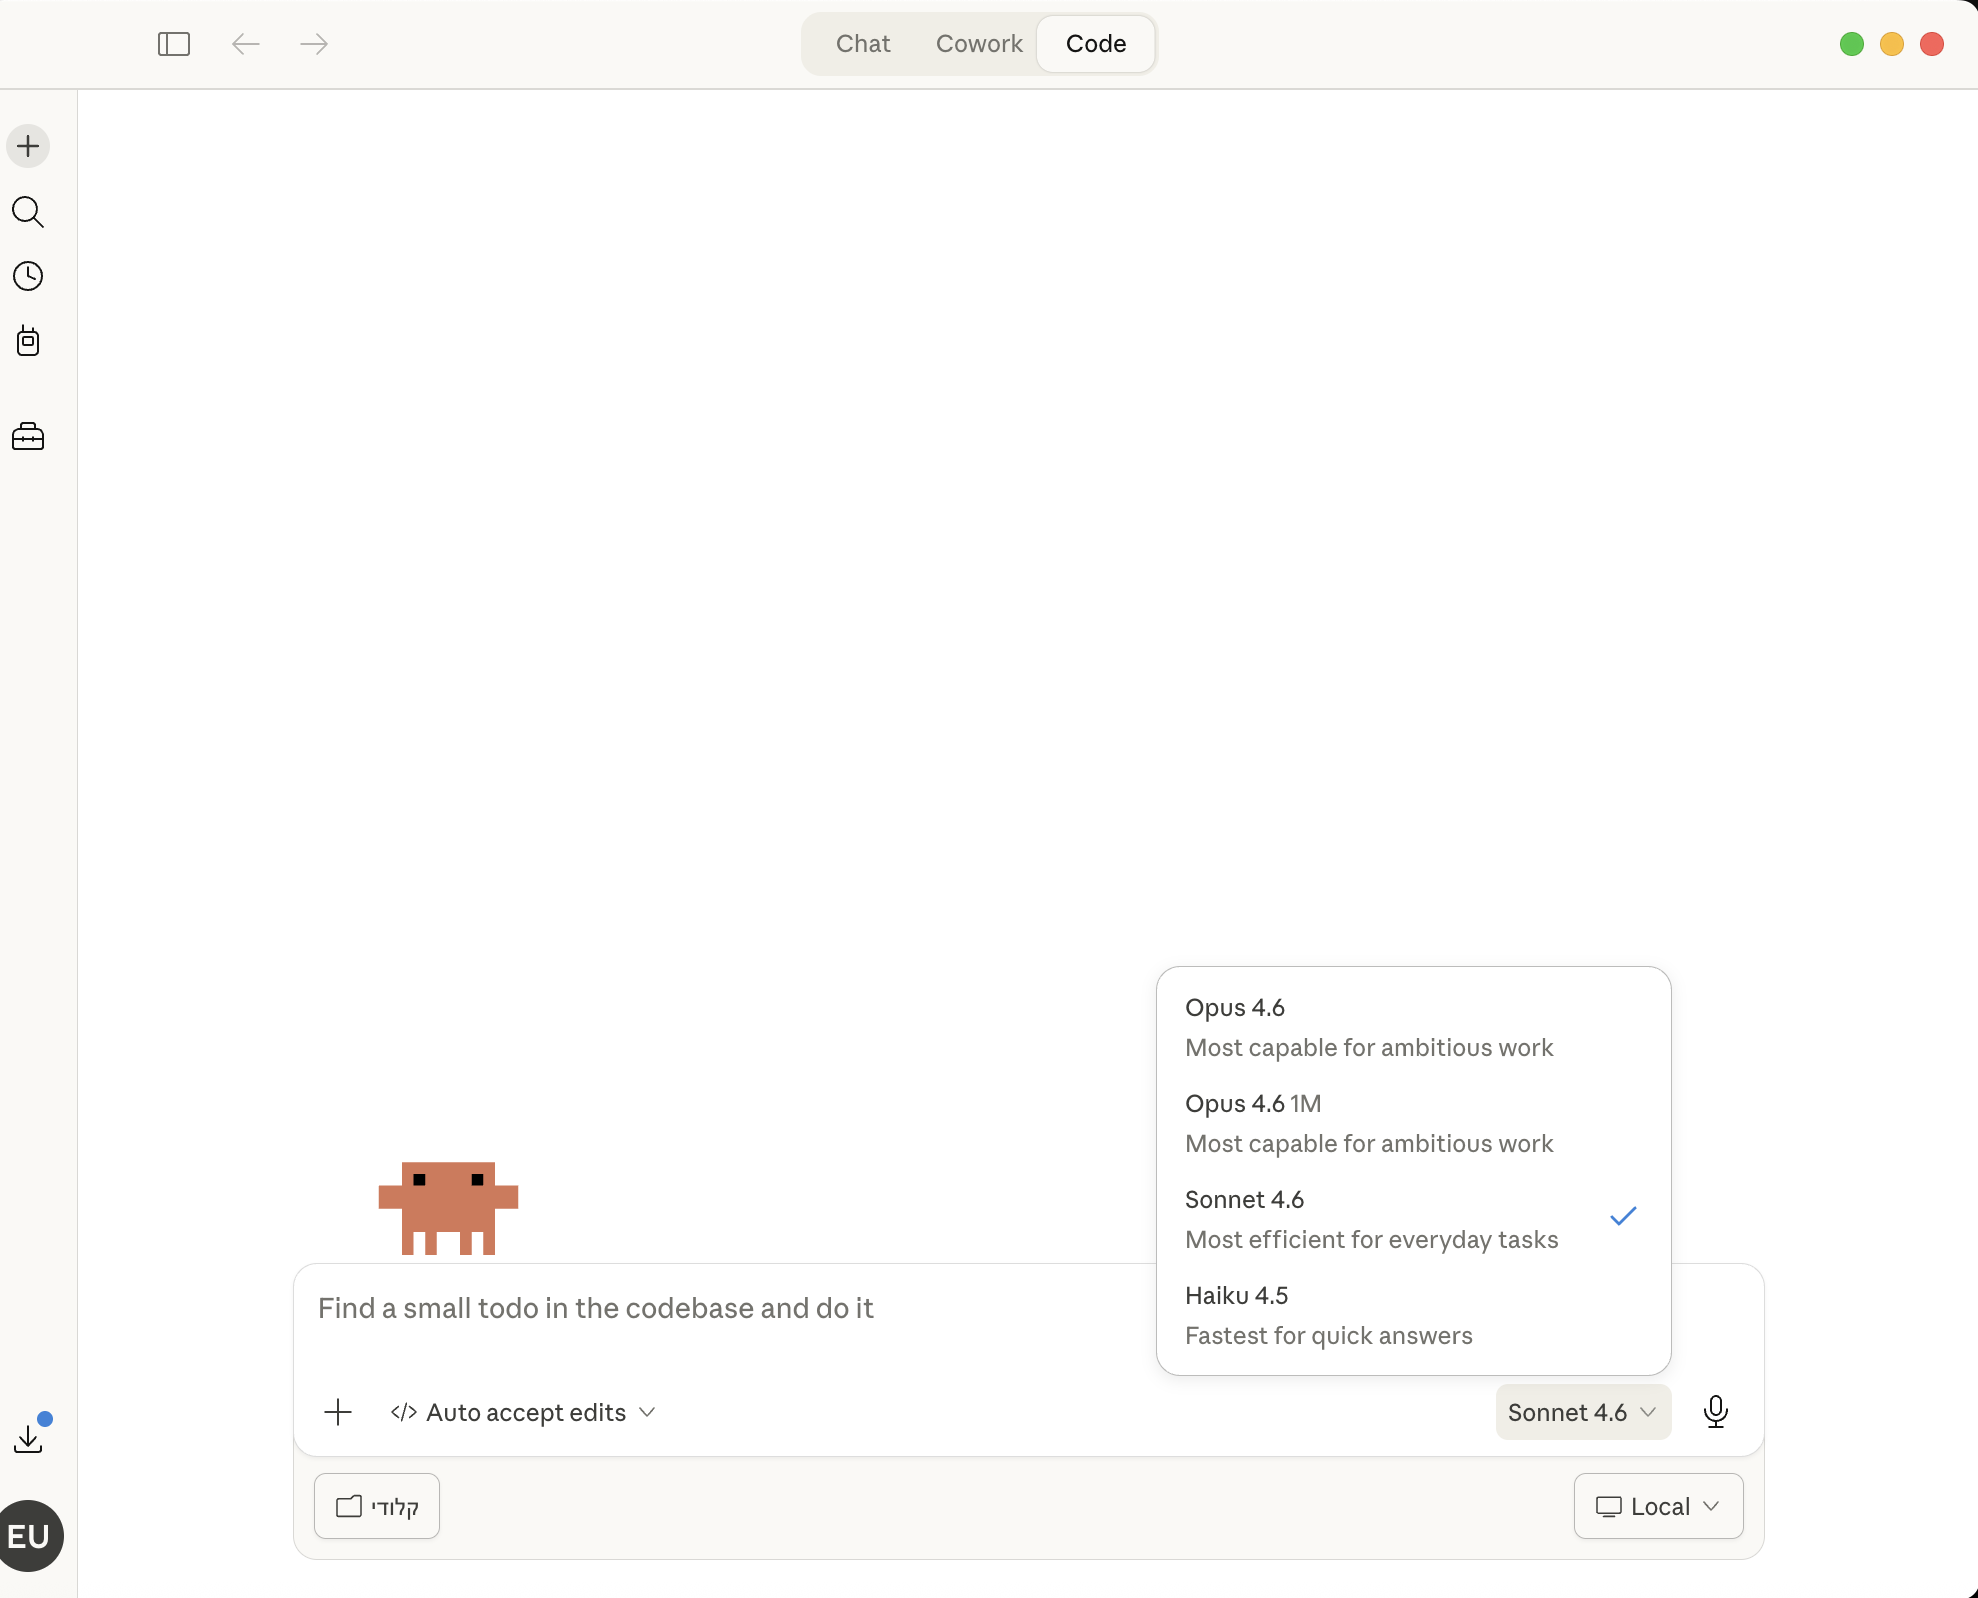Open the Local environment dropdown
This screenshot has width=1978, height=1598.
(x=1658, y=1506)
